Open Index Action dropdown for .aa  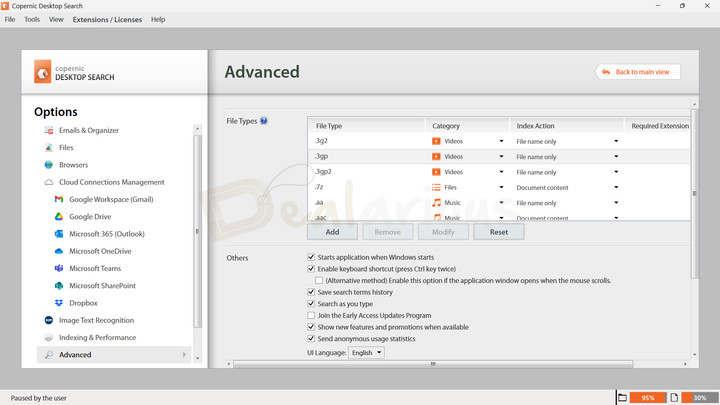point(616,202)
